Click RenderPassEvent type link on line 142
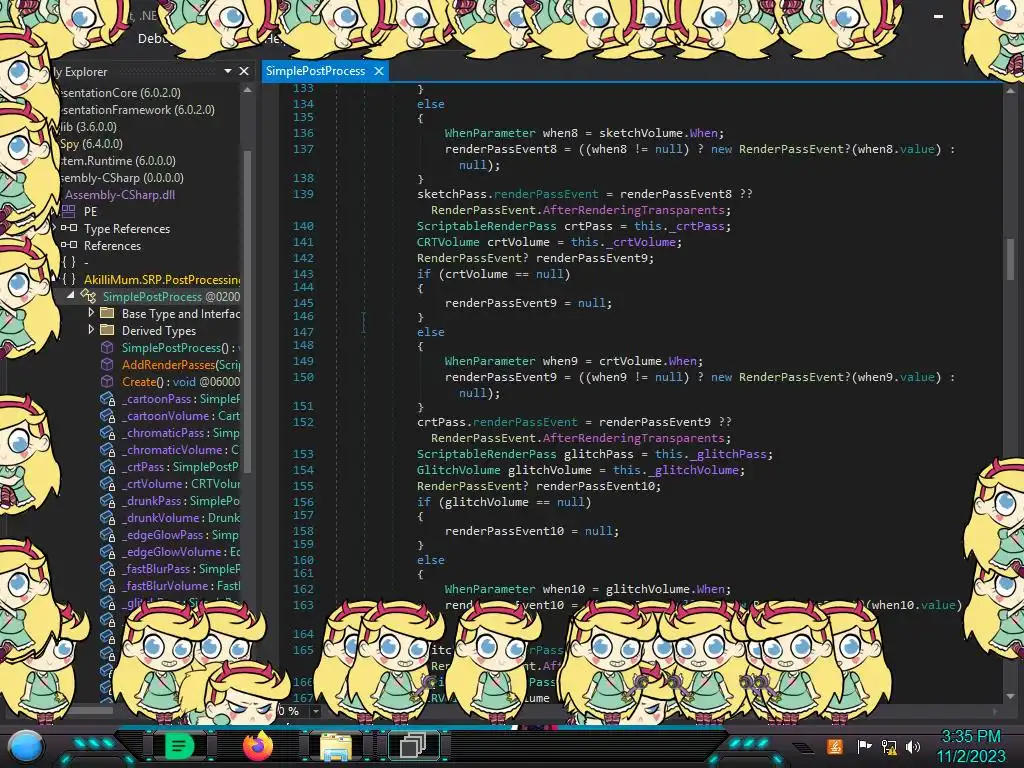 473,258
